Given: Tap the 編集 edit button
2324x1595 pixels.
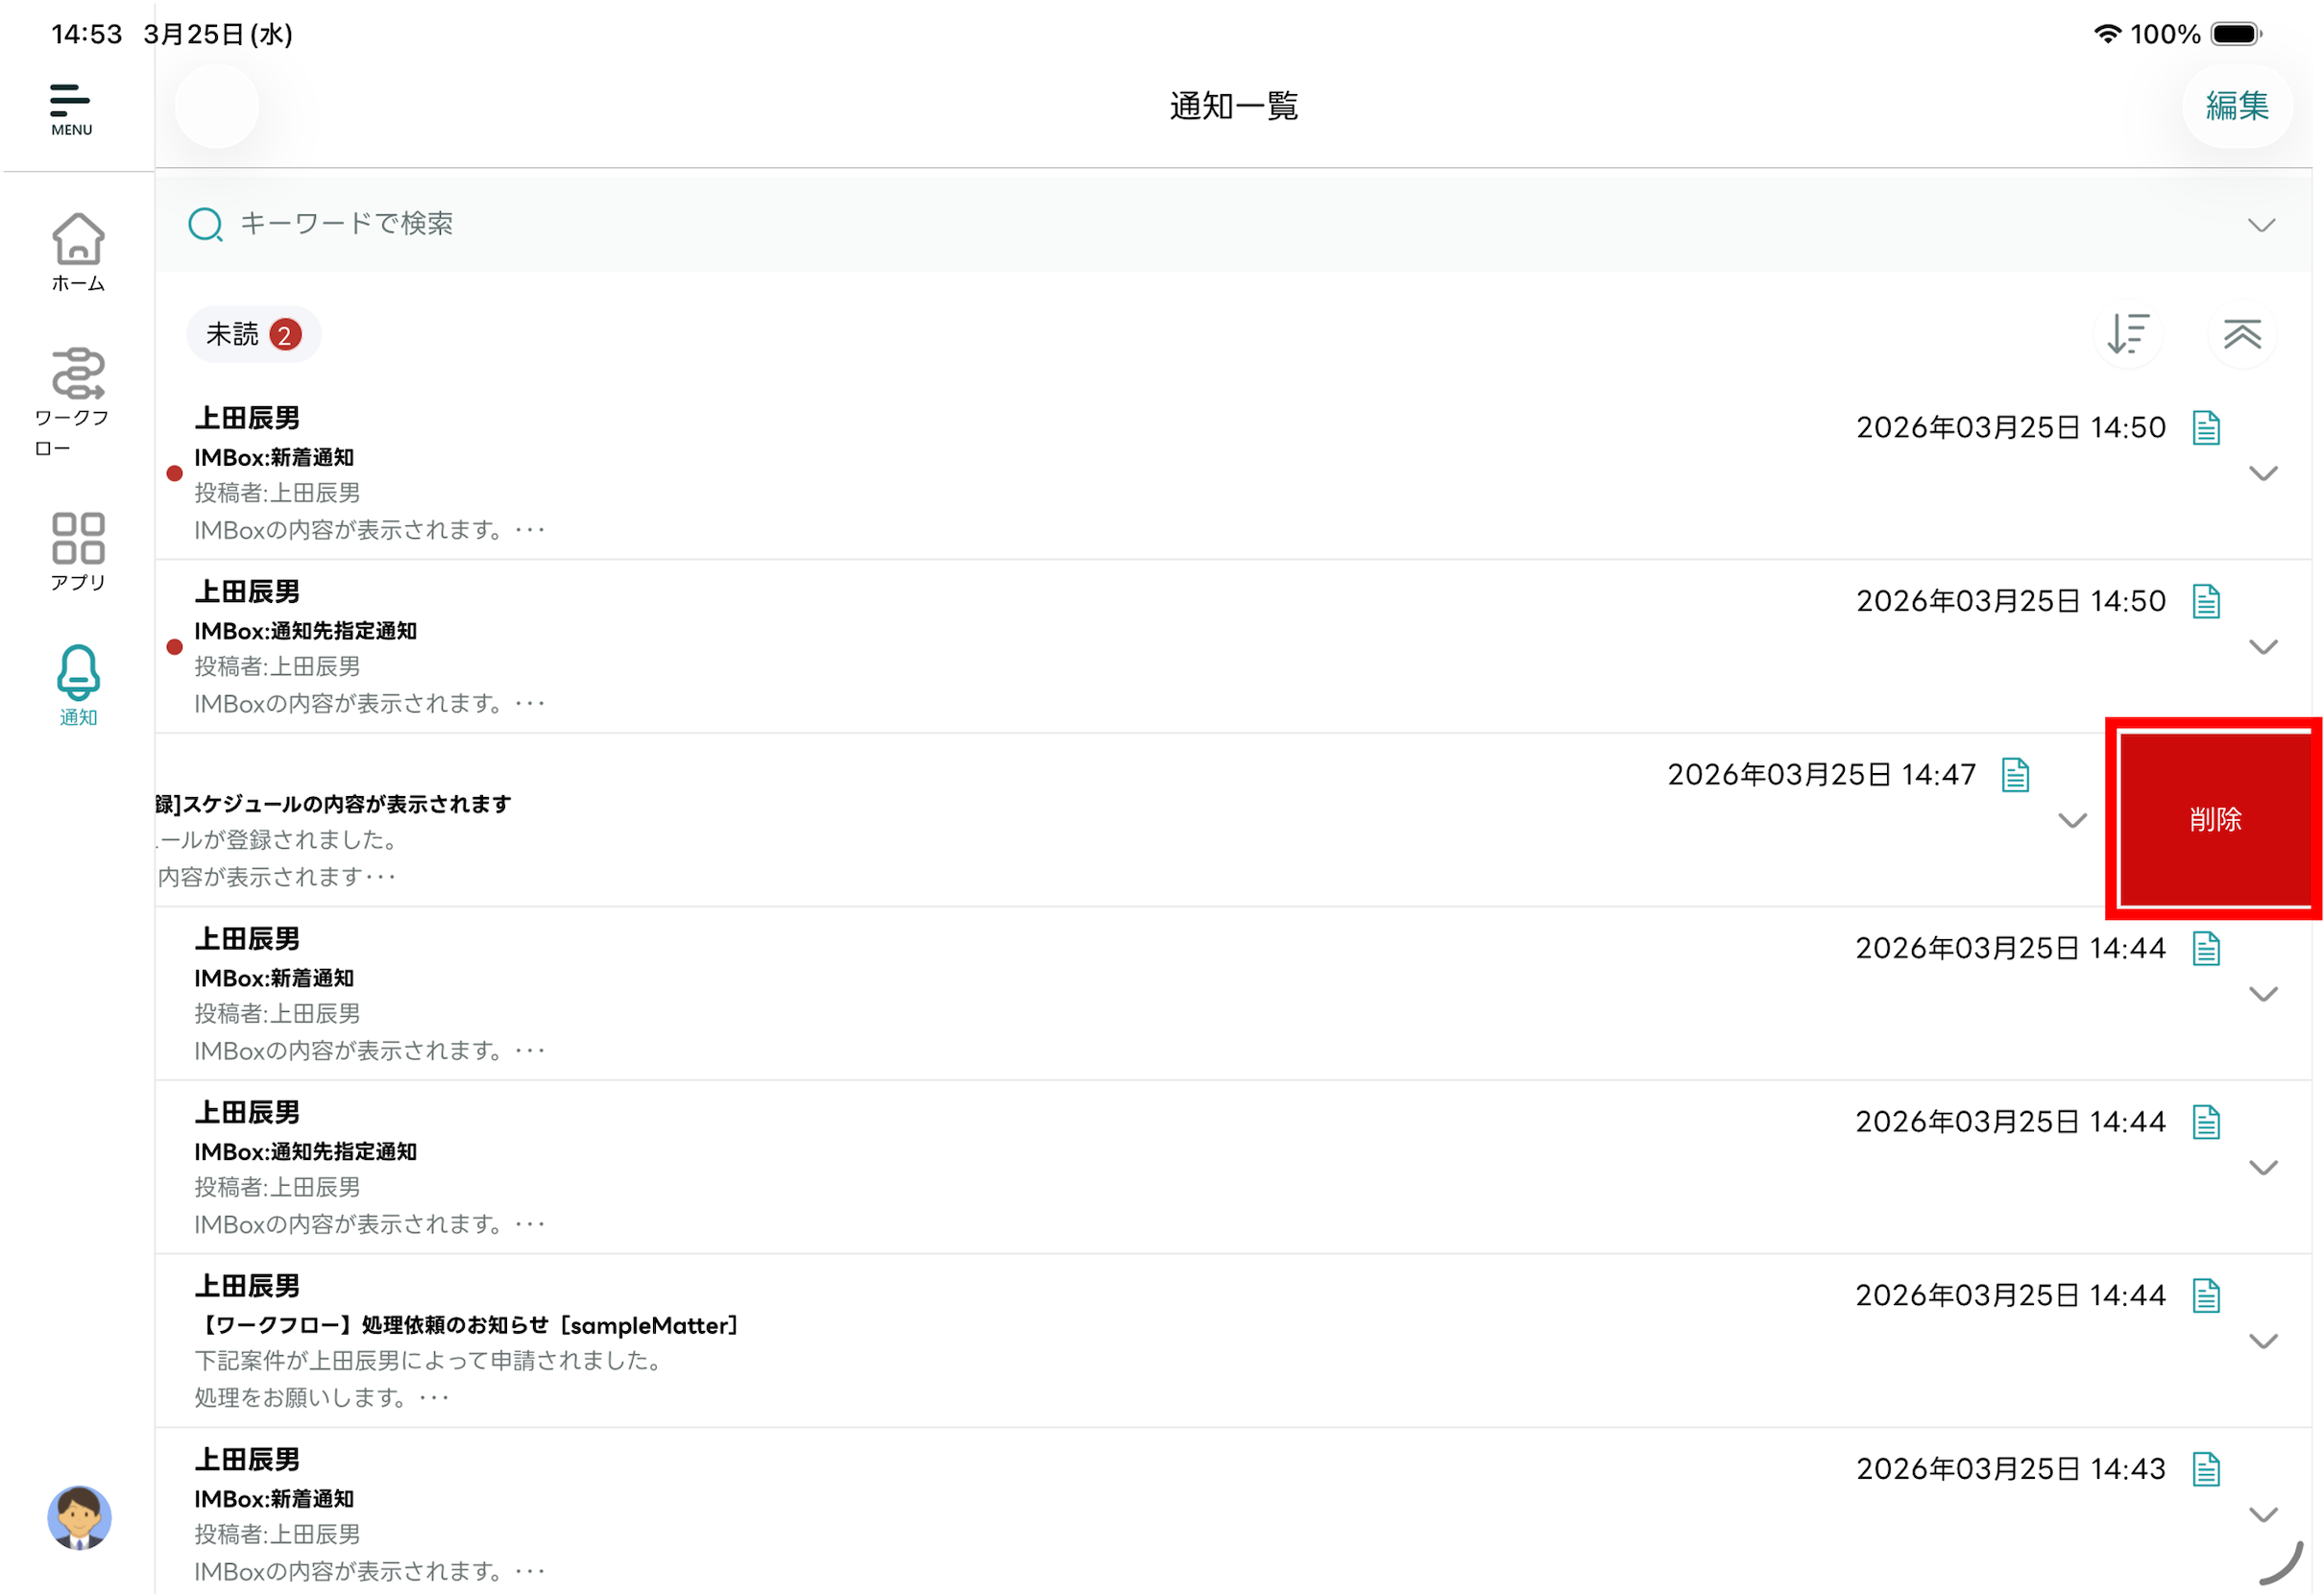Looking at the screenshot, I should 2236,106.
